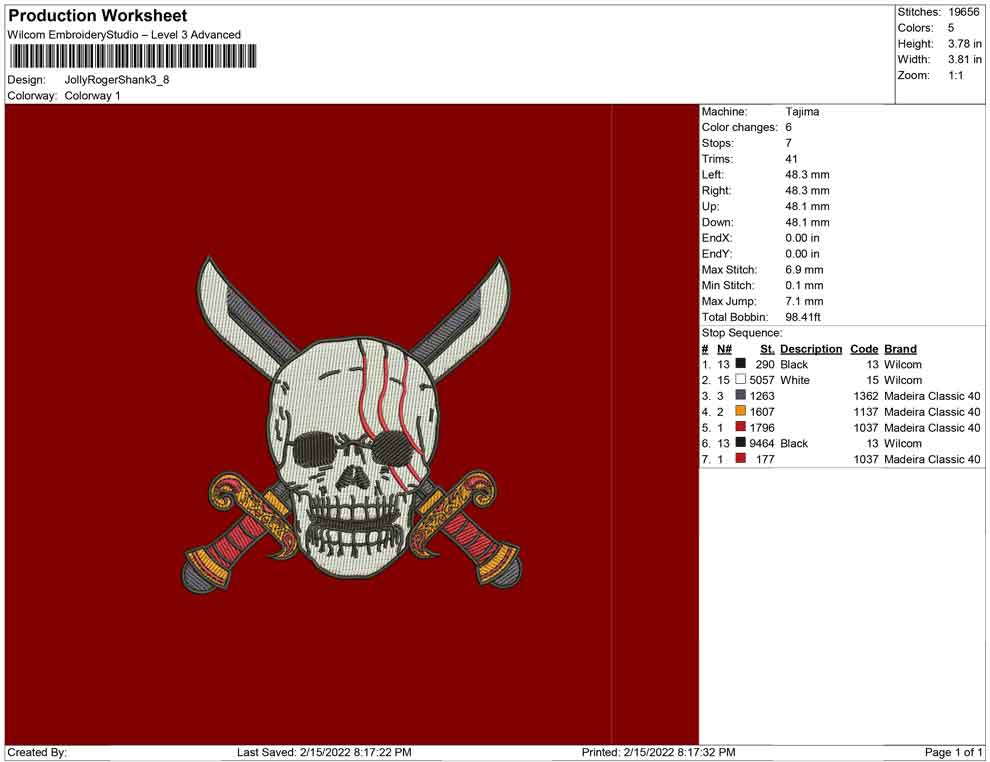This screenshot has width=990, height=762.
Task: Click the Description column header
Action: coord(811,349)
